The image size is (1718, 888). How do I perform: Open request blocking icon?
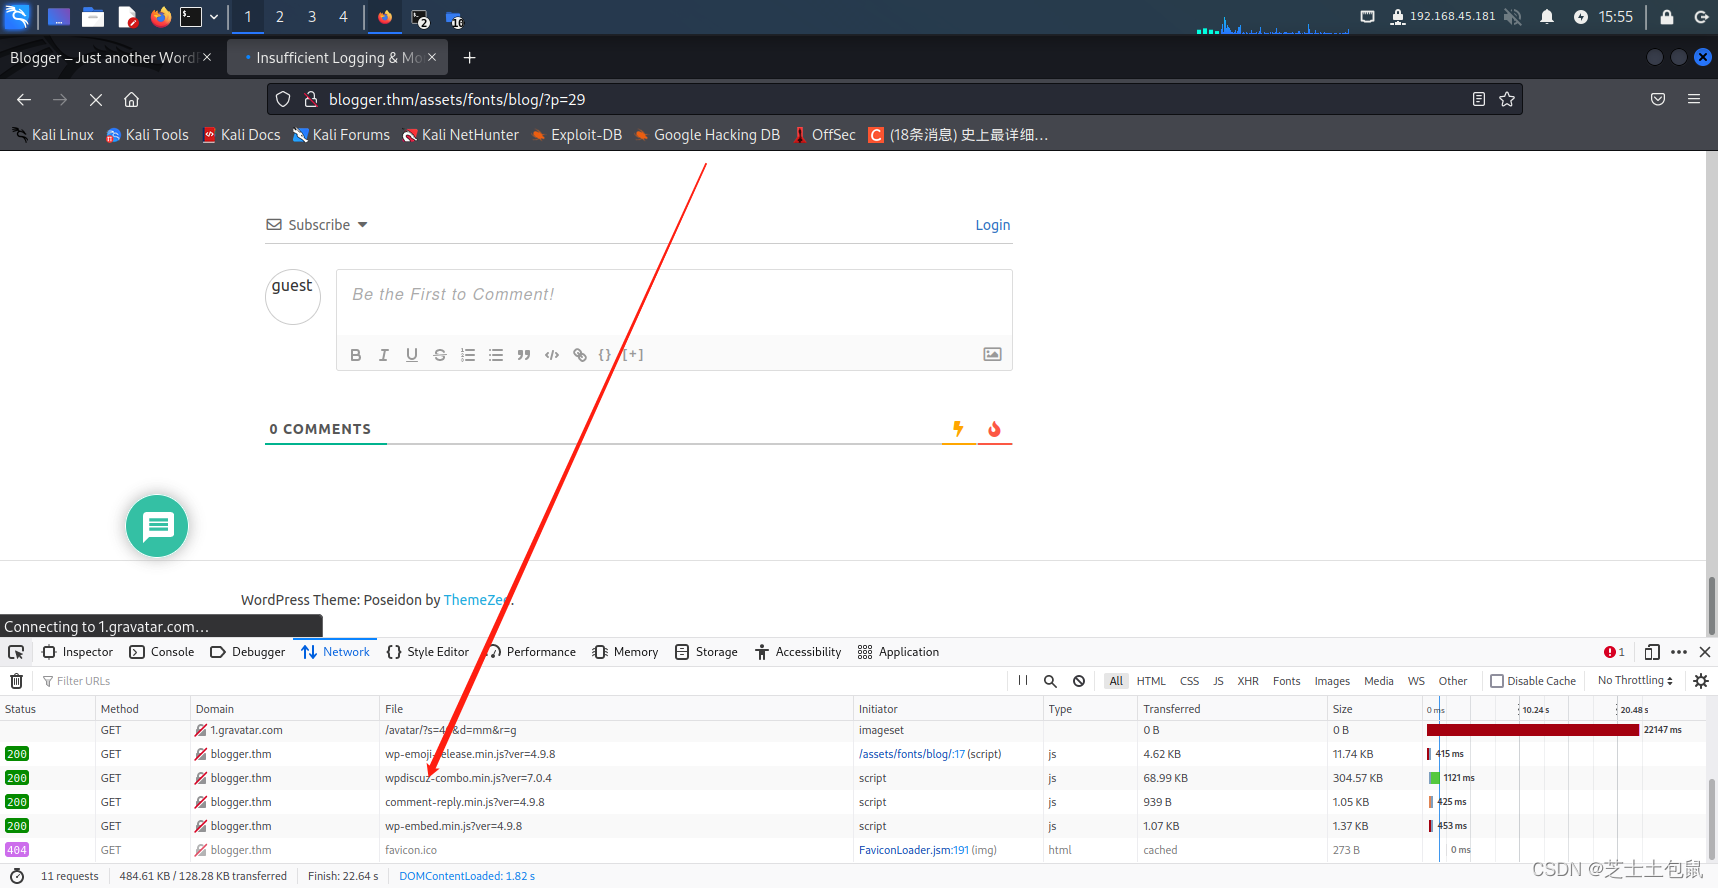click(x=1079, y=681)
